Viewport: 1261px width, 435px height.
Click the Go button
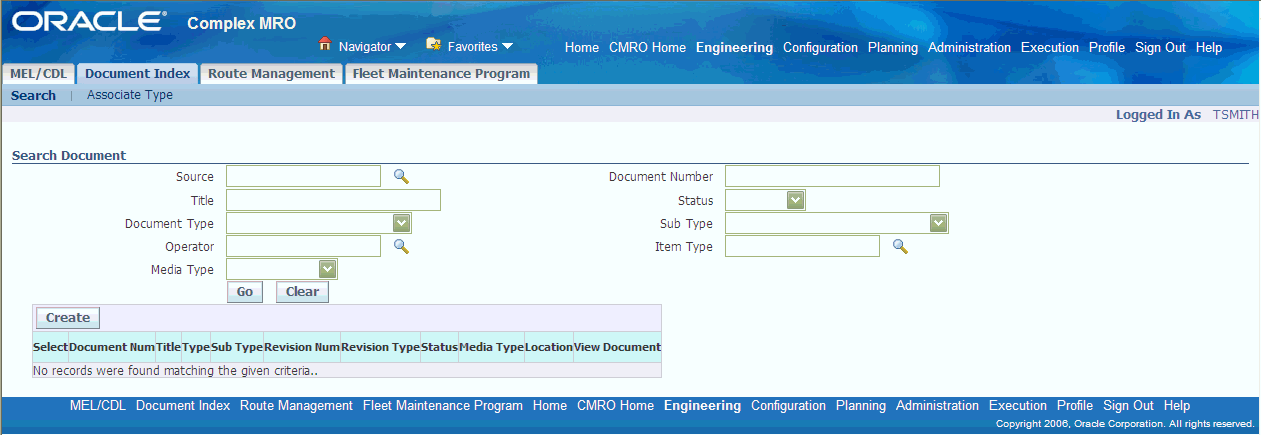point(245,292)
